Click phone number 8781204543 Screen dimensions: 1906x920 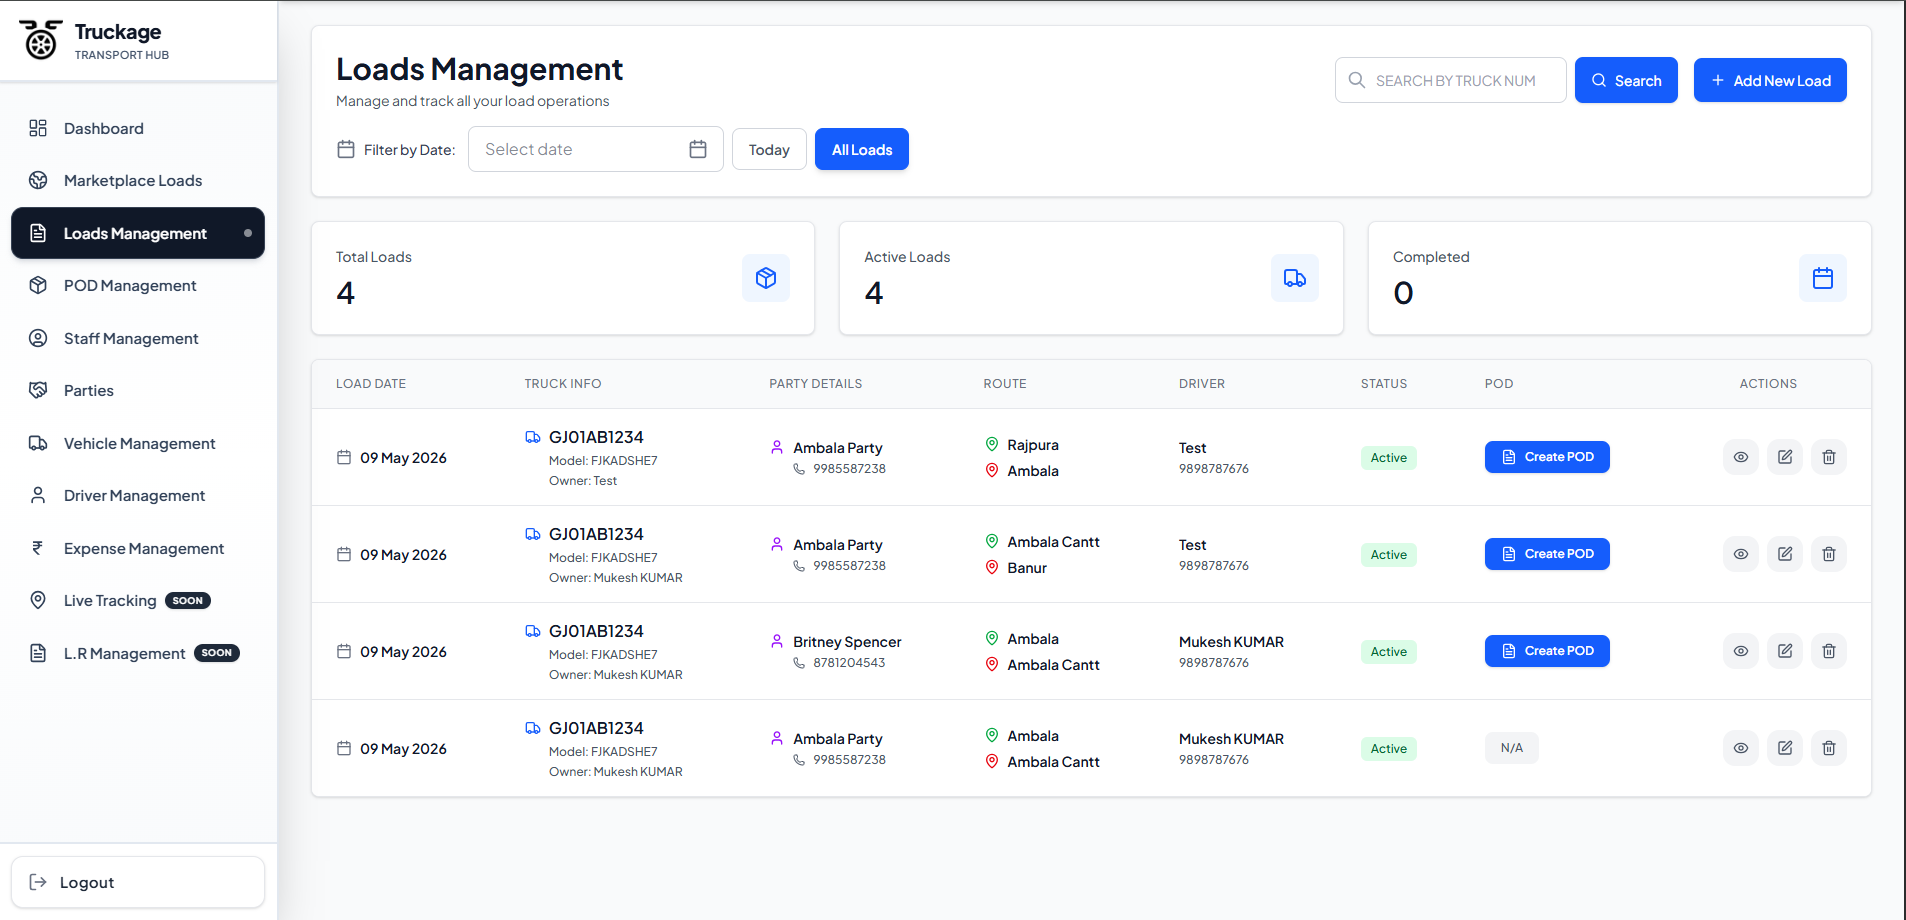point(849,663)
